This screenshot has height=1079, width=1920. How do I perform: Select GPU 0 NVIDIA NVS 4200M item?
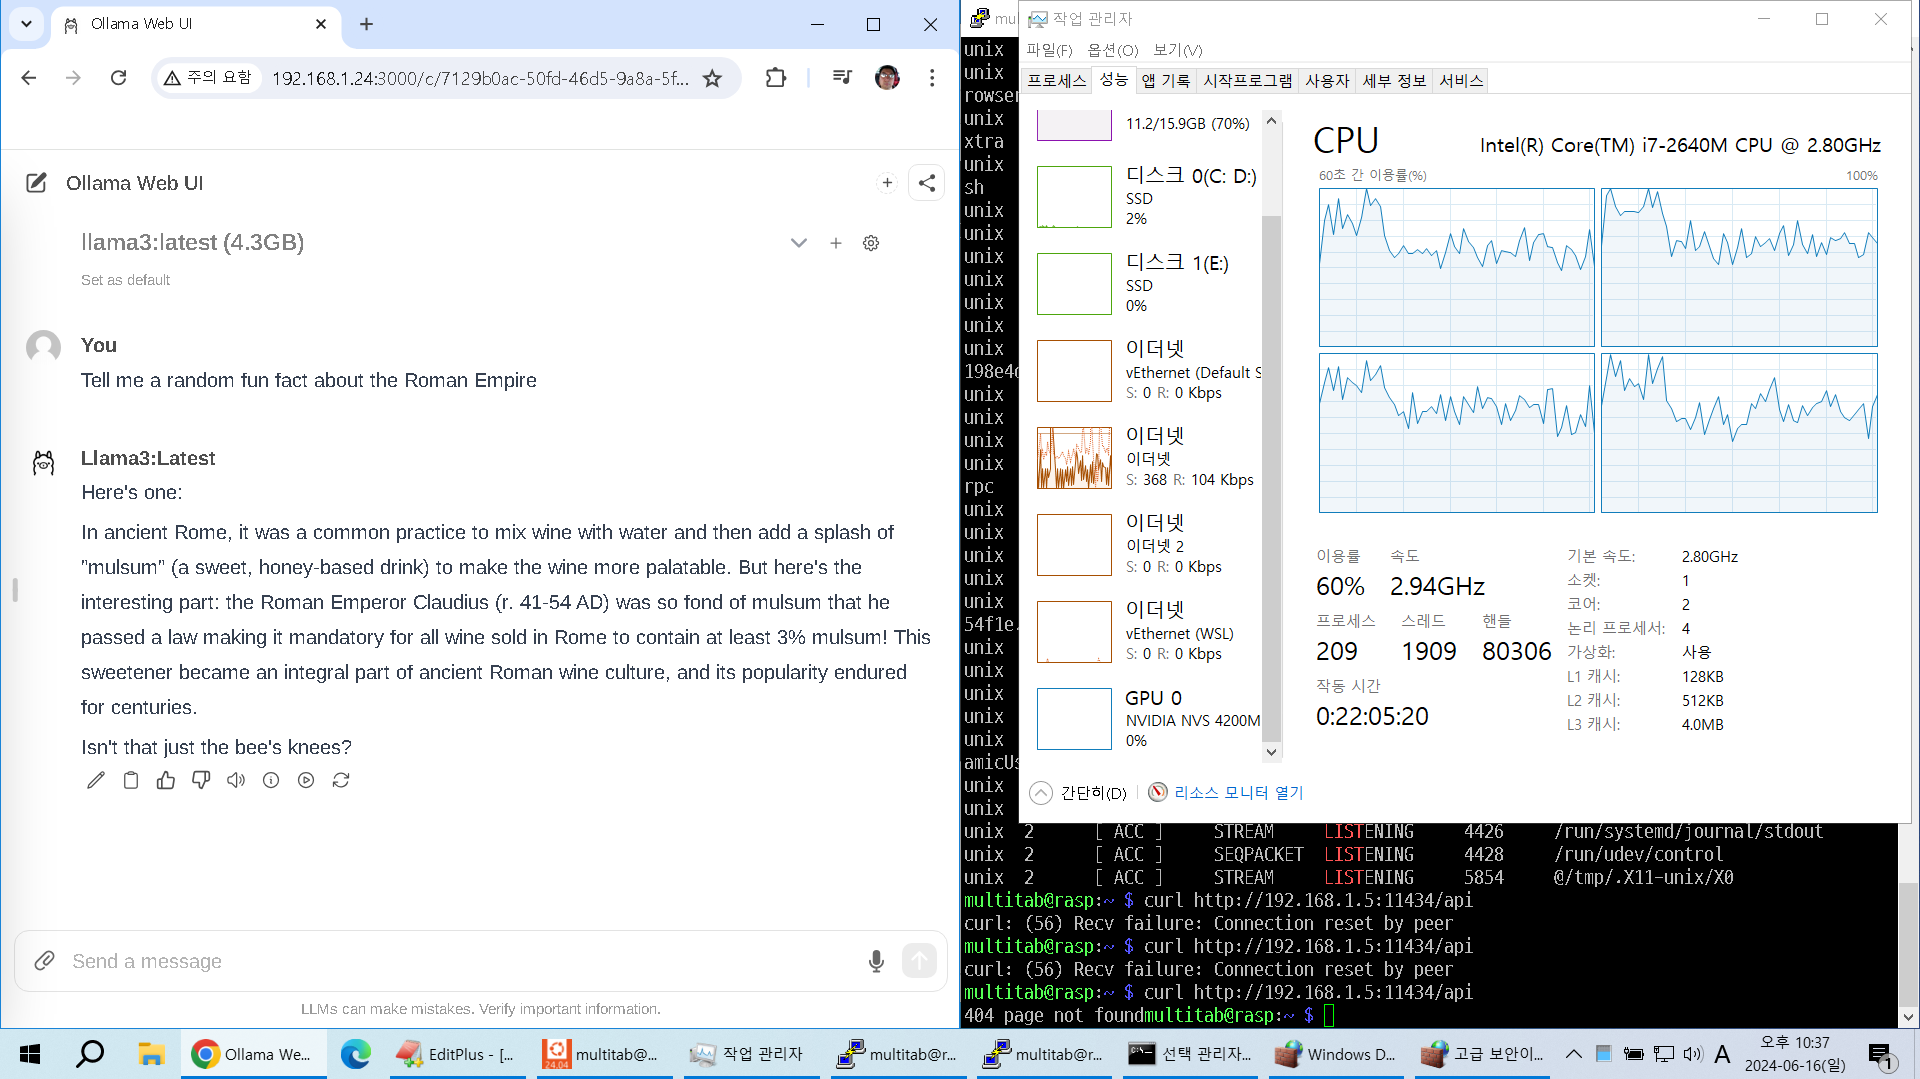pyautogui.click(x=1147, y=719)
